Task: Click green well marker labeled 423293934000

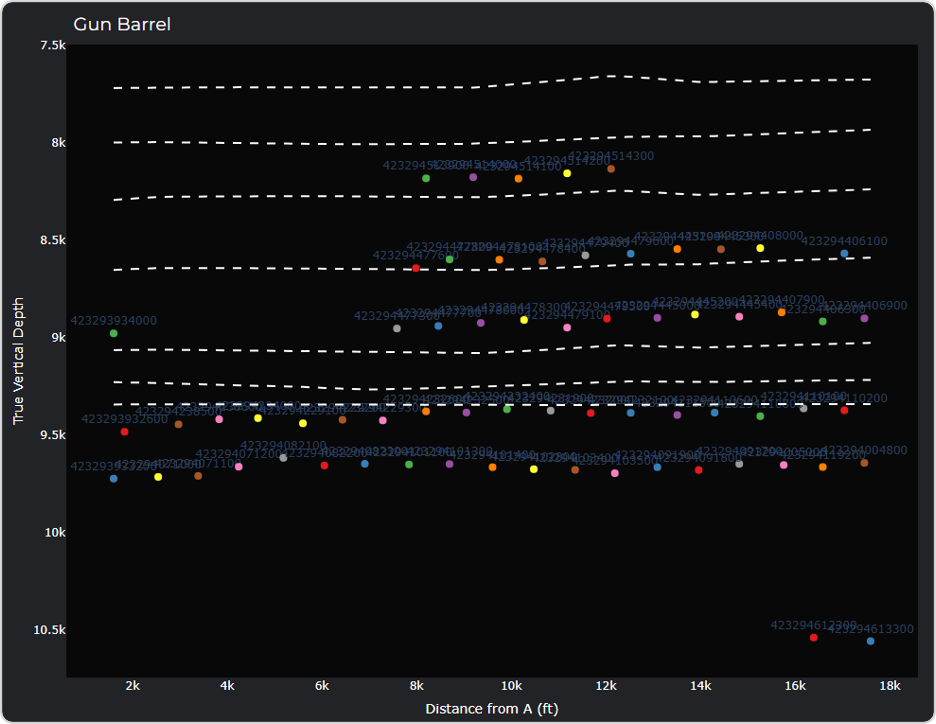Action: click(x=113, y=333)
